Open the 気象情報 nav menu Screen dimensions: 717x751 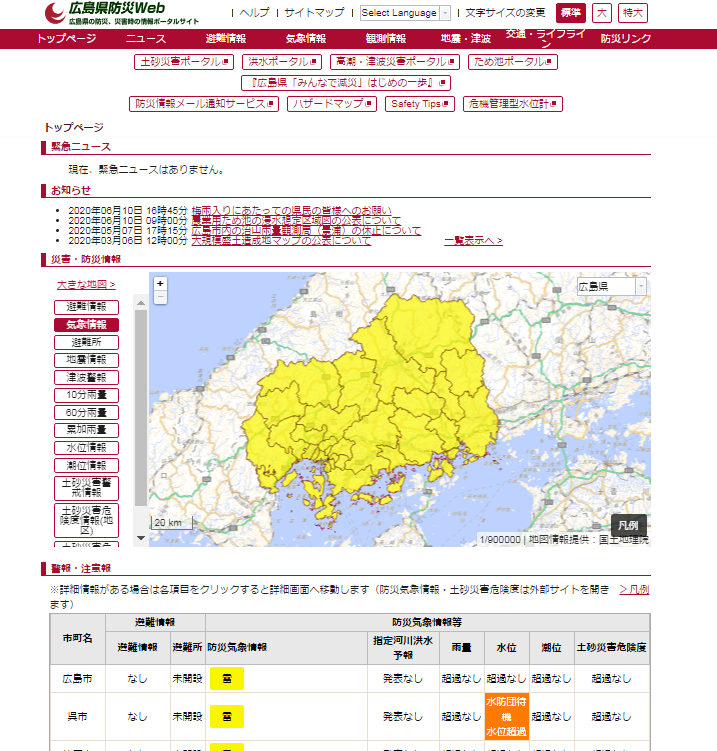[x=306, y=39]
